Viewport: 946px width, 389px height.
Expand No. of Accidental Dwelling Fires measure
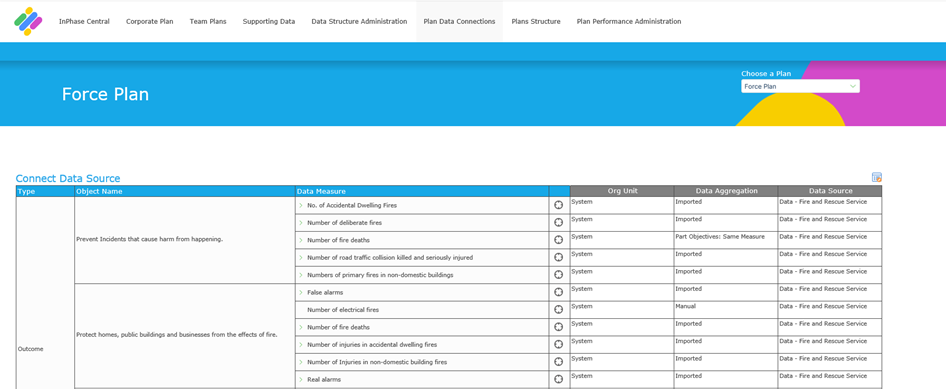tap(301, 205)
